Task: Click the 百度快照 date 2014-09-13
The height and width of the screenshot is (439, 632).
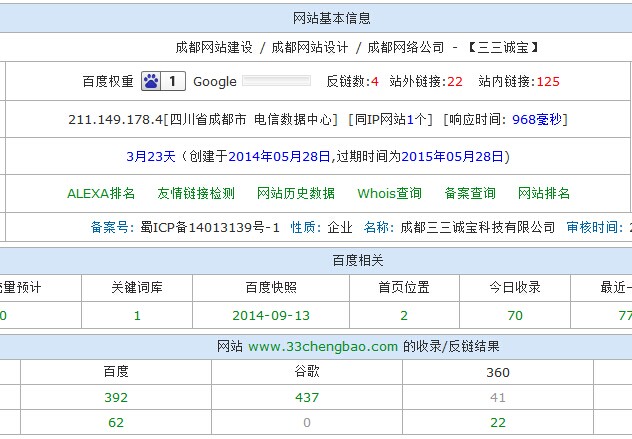Action: pyautogui.click(x=271, y=316)
